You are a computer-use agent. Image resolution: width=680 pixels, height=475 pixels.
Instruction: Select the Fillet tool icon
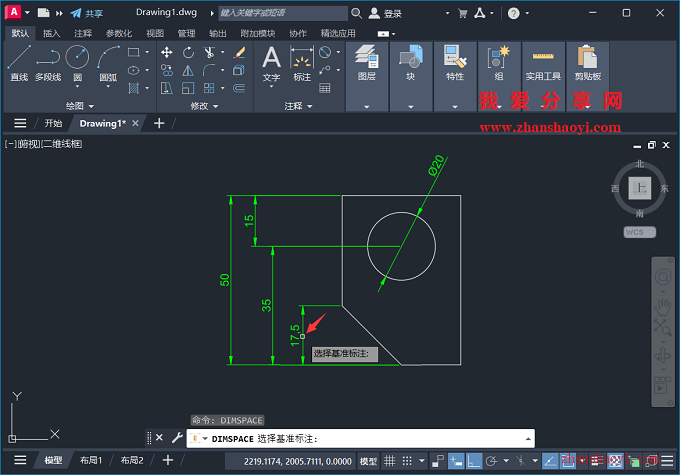209,70
